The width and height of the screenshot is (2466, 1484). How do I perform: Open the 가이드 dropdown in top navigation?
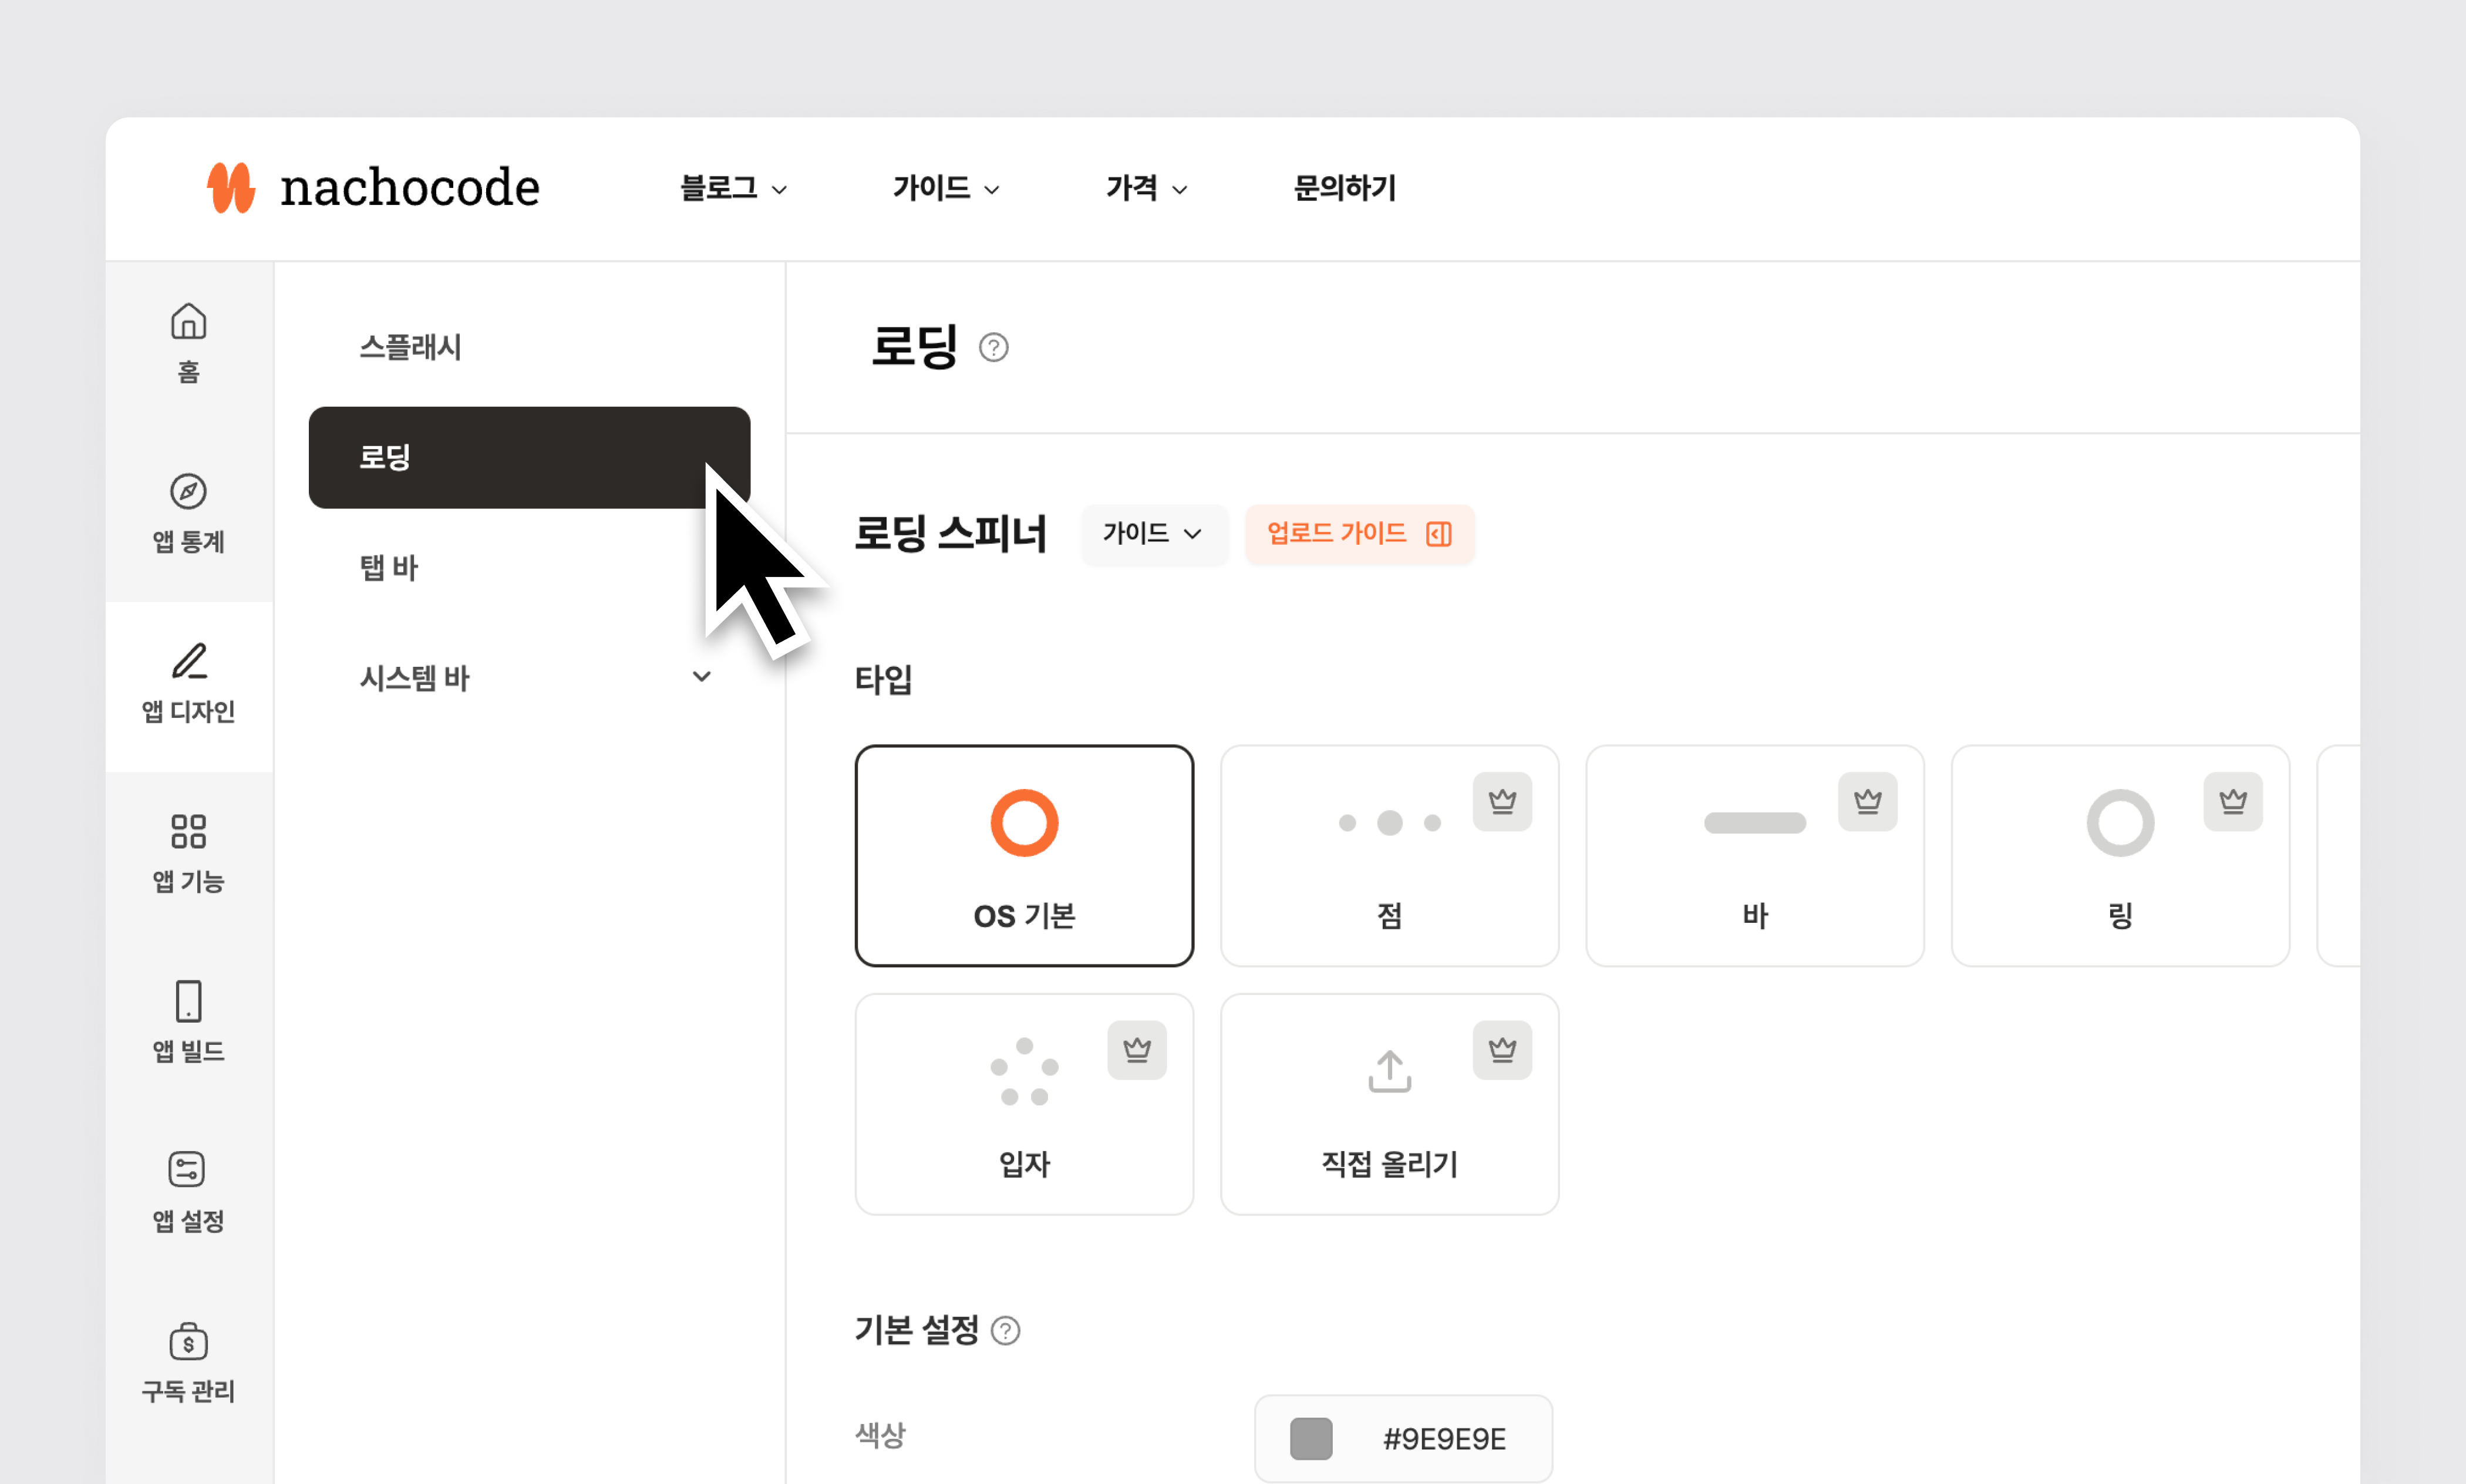[x=946, y=188]
